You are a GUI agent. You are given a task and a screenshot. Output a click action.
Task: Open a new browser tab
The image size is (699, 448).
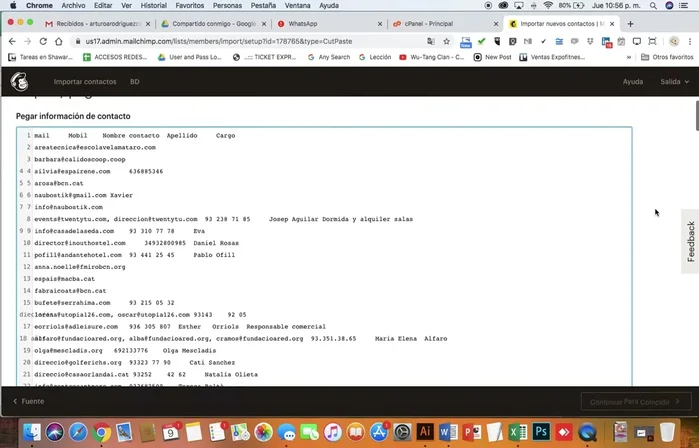pyautogui.click(x=630, y=23)
